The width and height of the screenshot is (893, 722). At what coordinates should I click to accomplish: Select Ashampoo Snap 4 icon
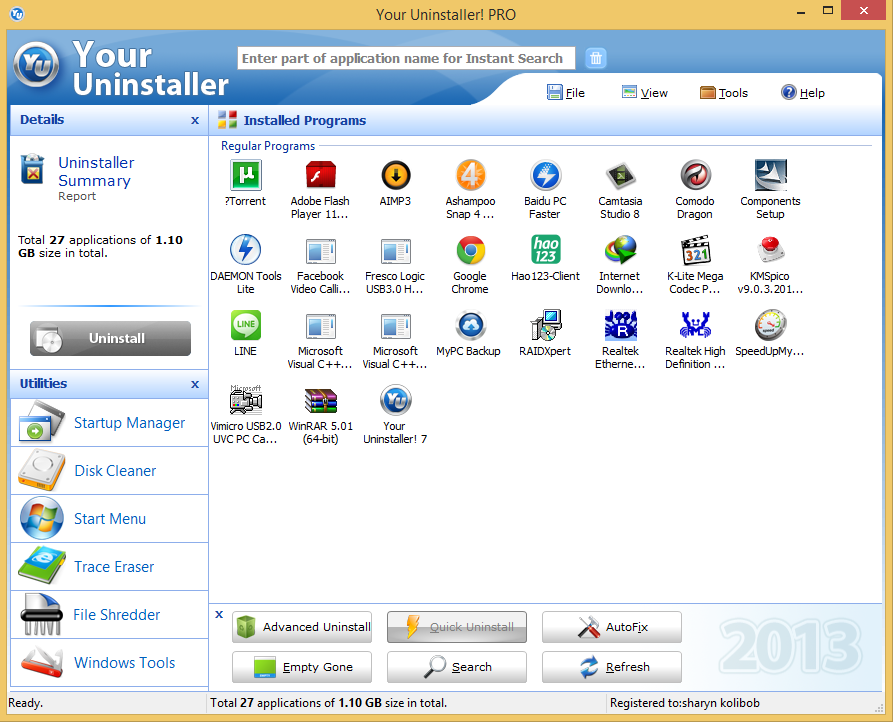[x=470, y=175]
